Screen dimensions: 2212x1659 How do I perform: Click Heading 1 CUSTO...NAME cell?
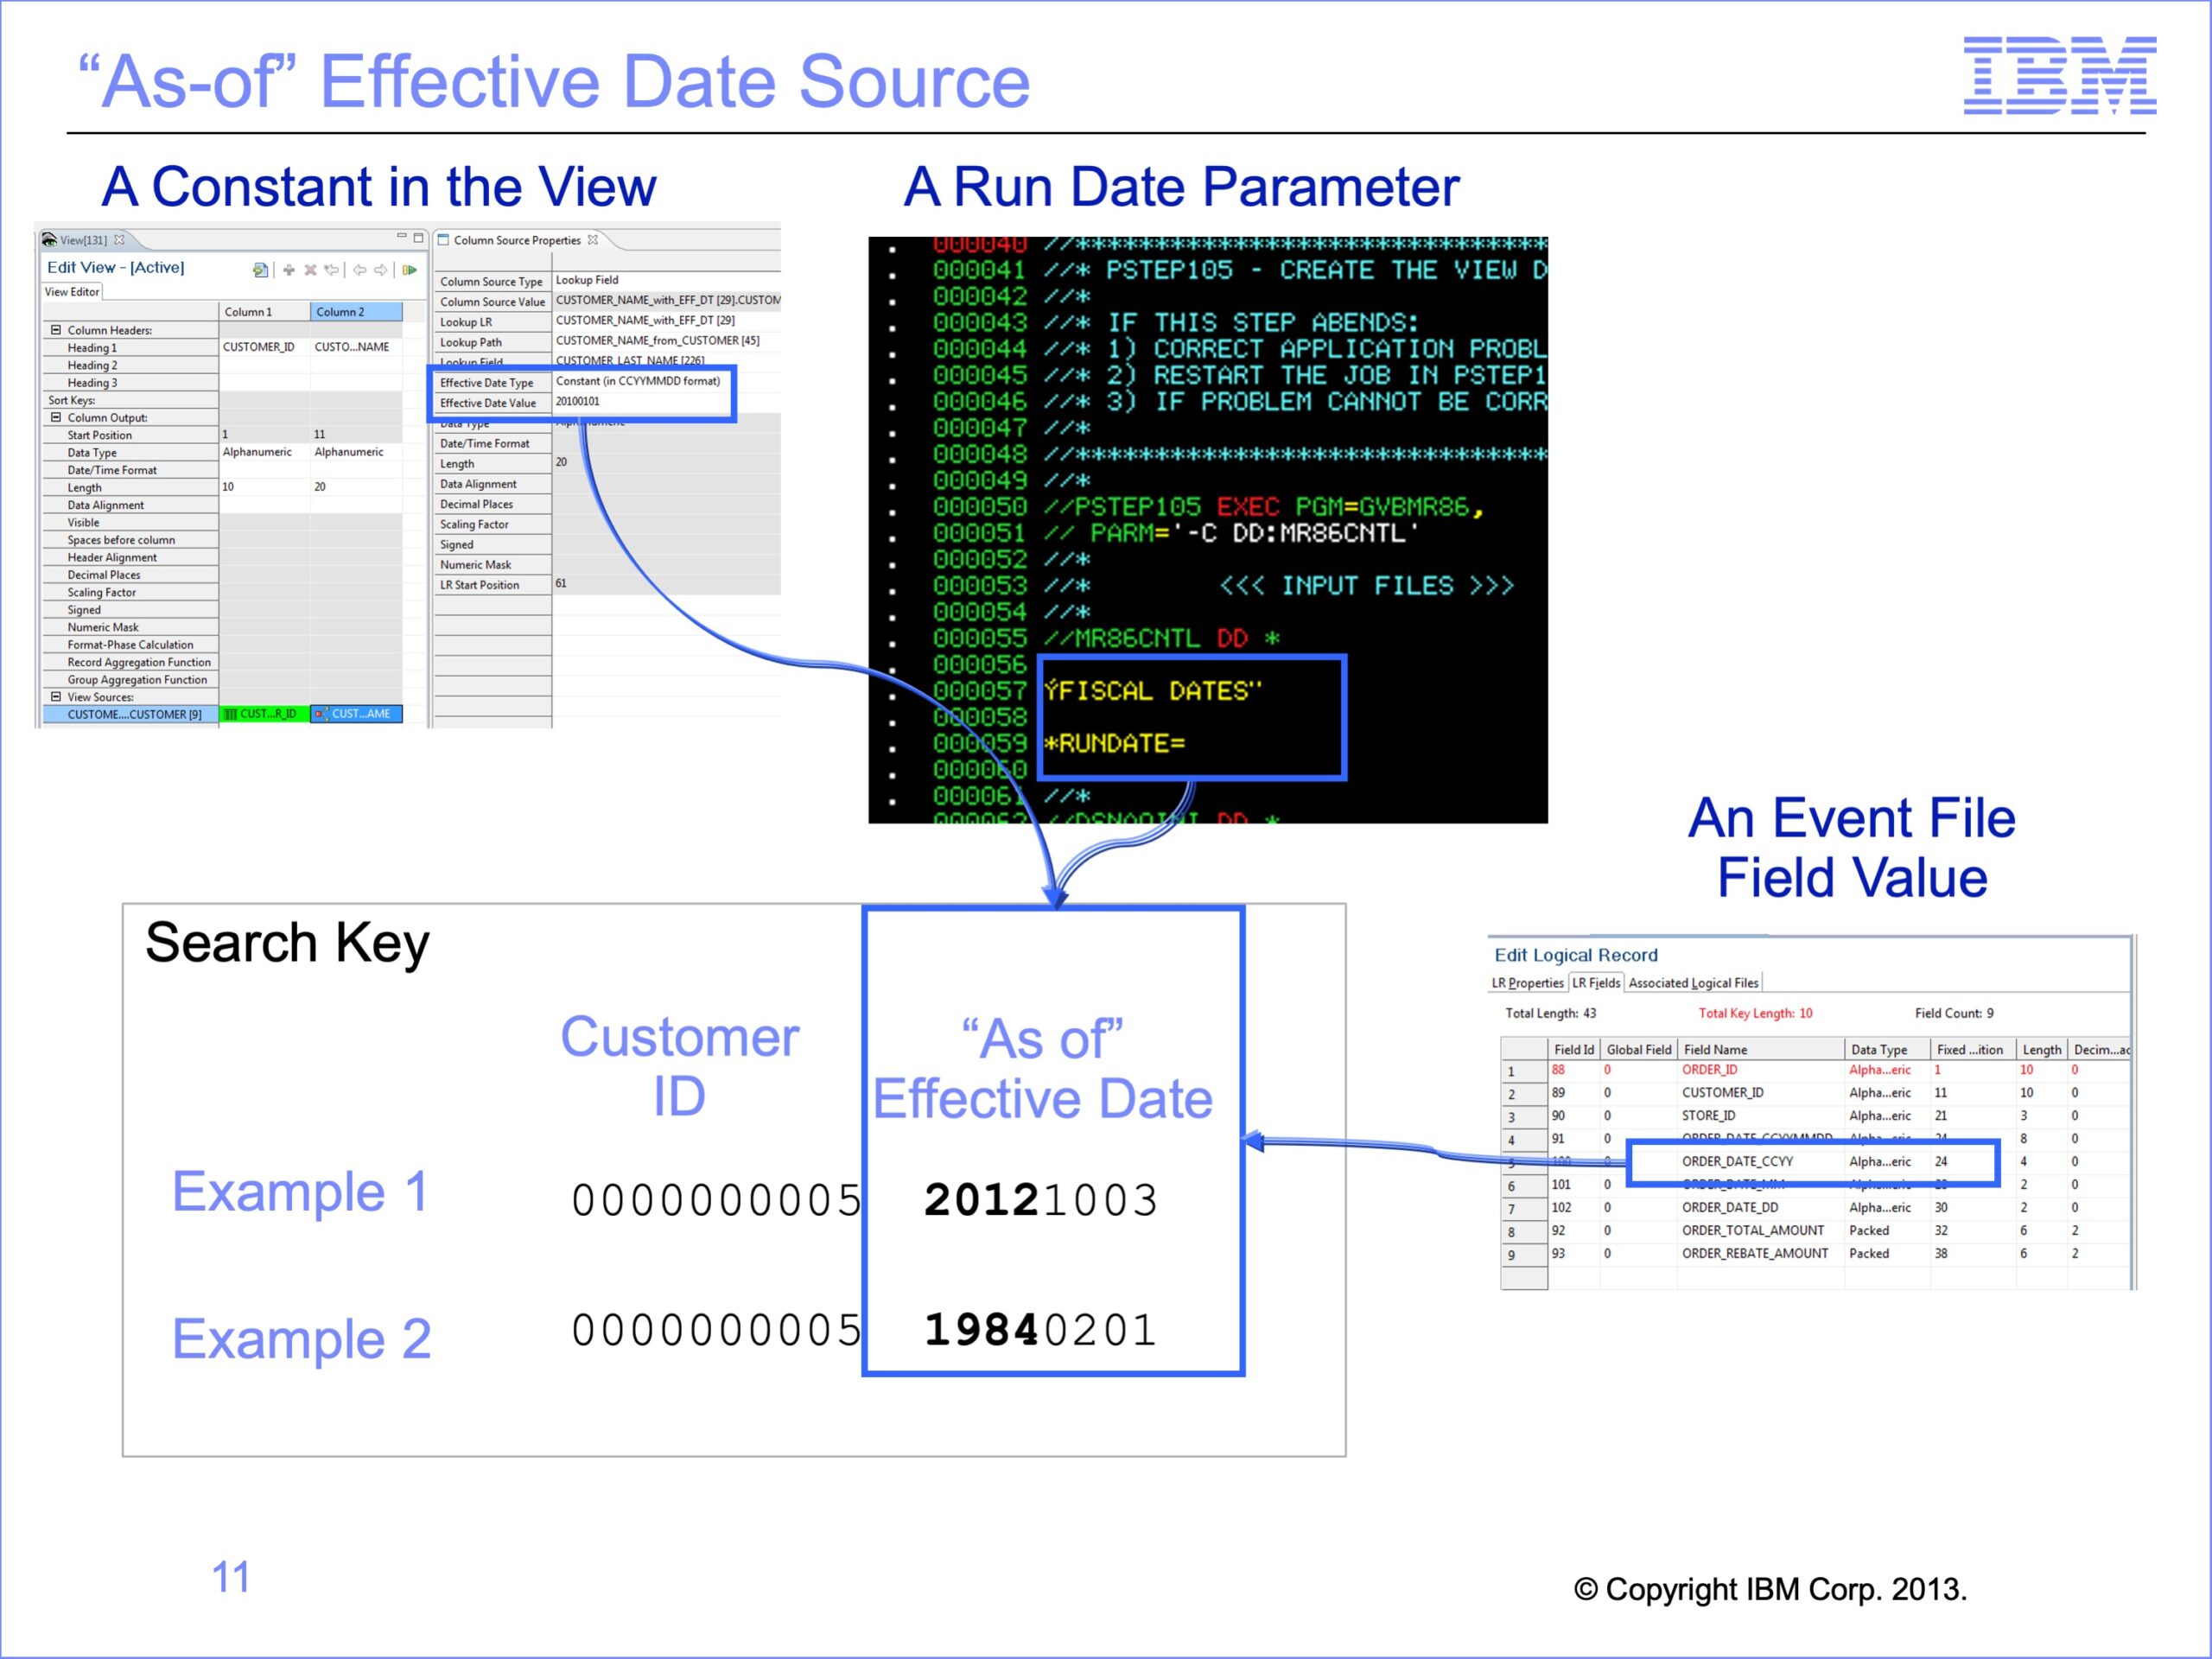(357, 347)
